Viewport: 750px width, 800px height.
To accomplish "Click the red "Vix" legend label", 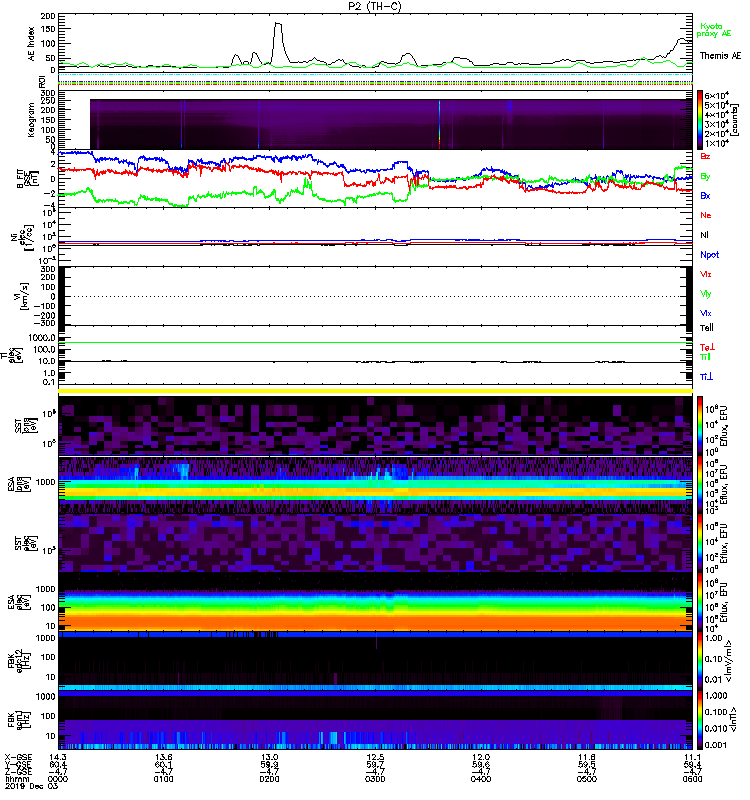I will (706, 274).
